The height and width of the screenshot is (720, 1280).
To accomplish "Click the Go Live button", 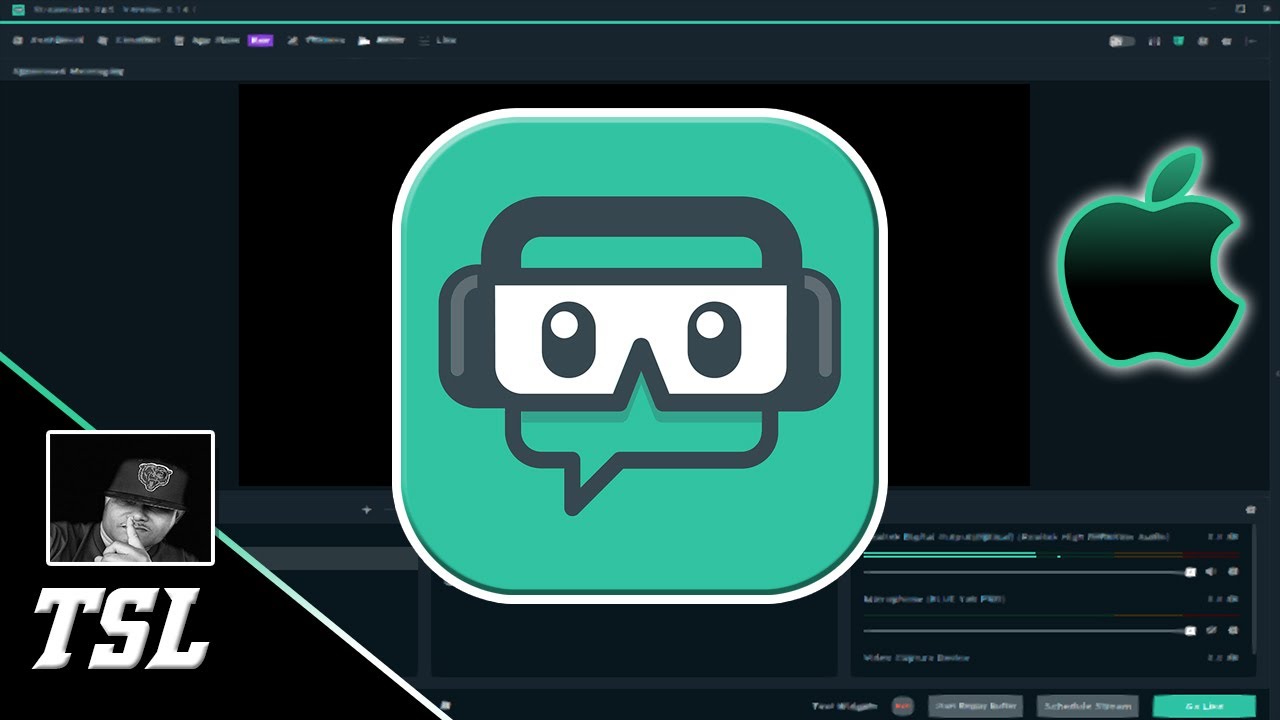I will 1204,706.
